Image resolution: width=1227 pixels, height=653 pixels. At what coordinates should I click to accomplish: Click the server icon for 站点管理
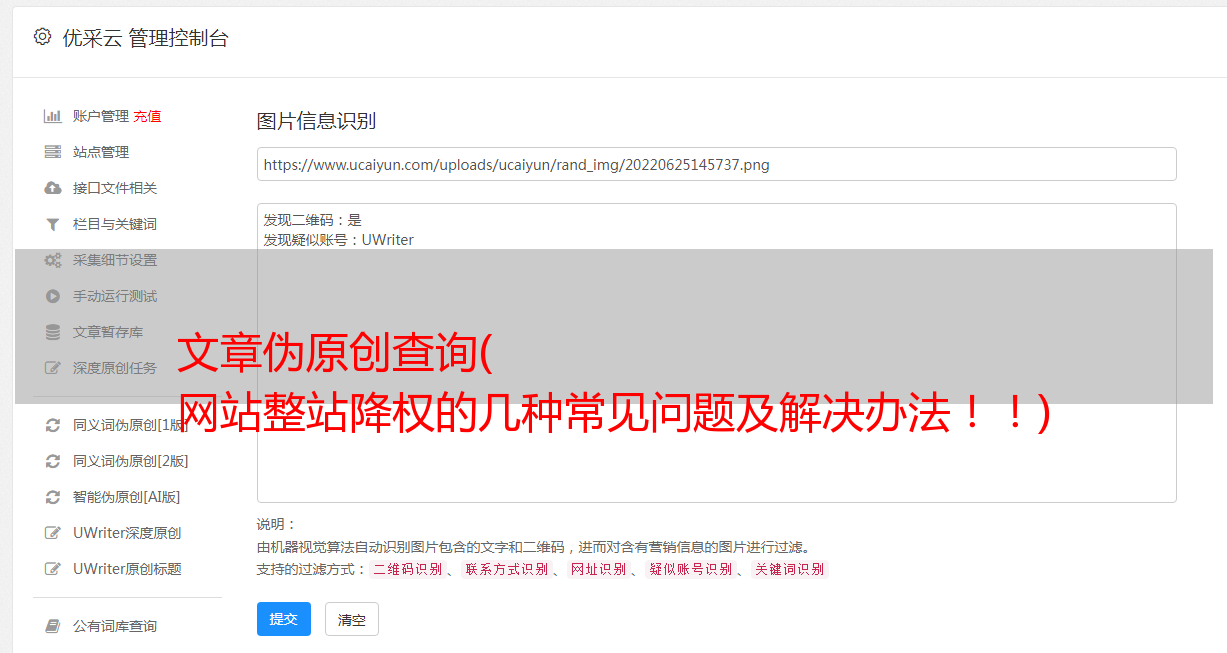(x=53, y=152)
